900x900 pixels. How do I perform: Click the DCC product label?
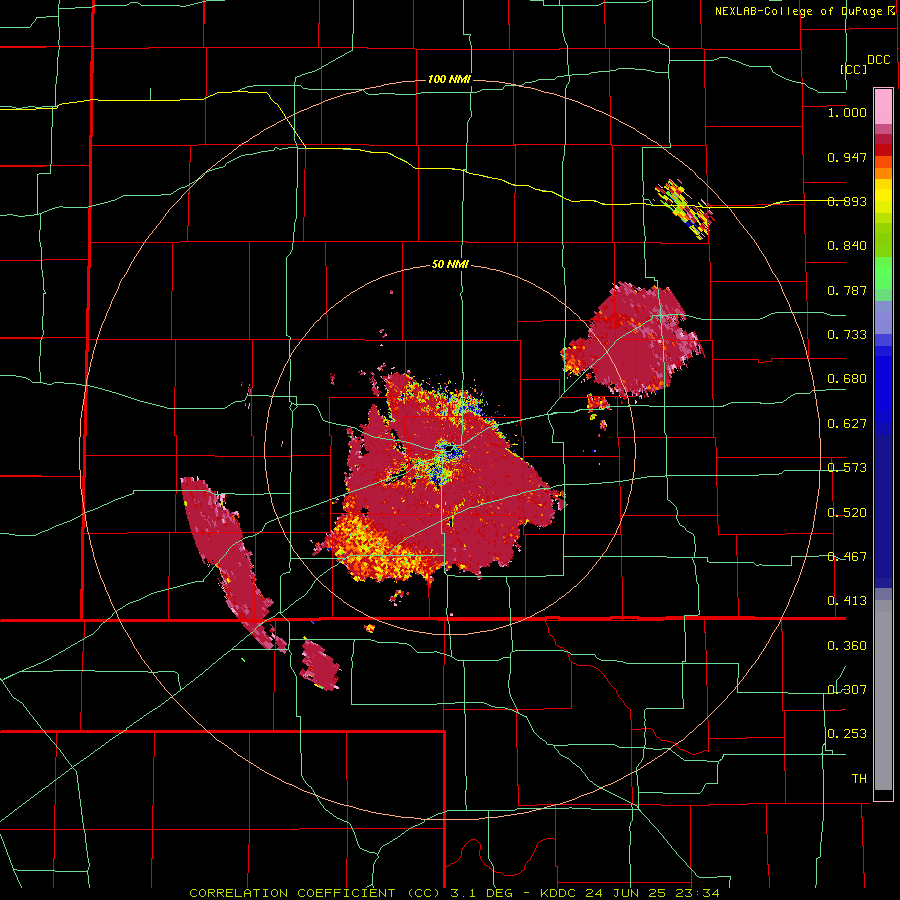[x=878, y=60]
